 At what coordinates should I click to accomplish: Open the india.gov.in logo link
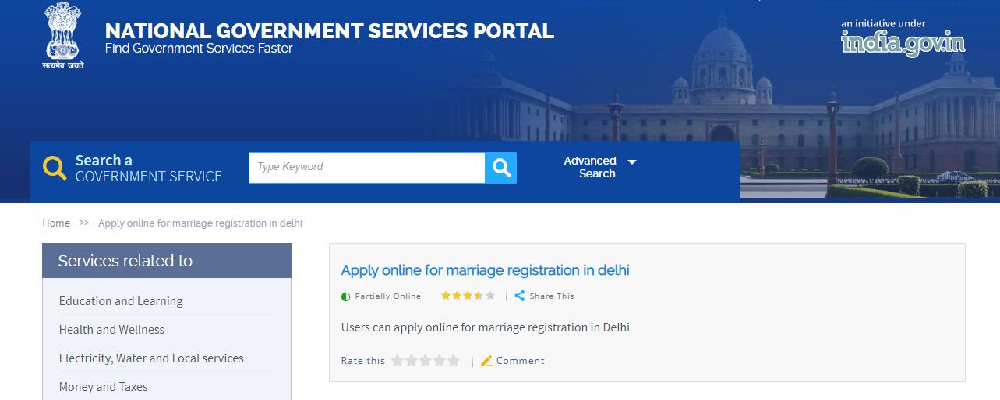[903, 39]
